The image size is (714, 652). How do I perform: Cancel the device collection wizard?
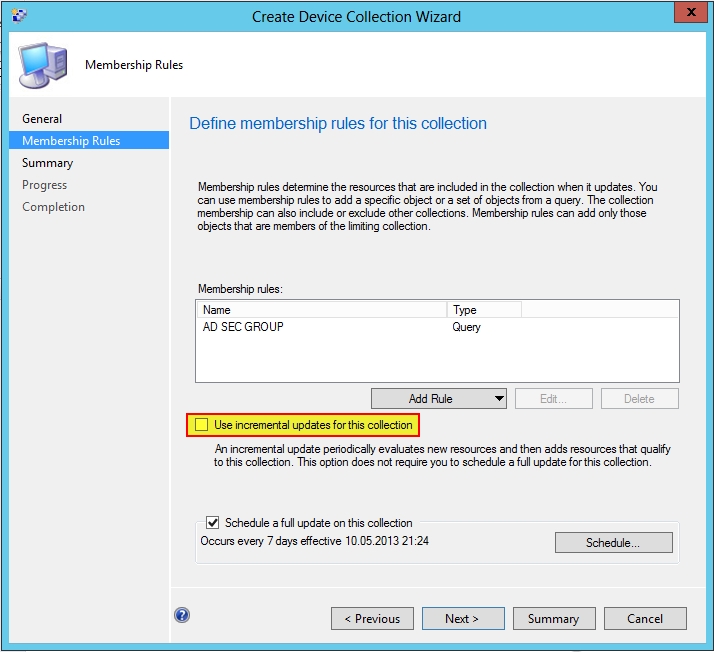coord(645,618)
